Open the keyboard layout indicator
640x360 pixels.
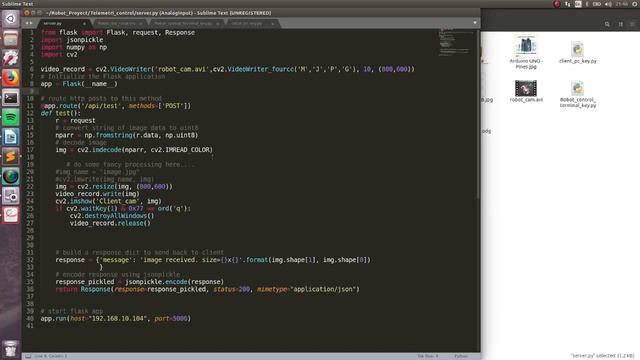578,4
